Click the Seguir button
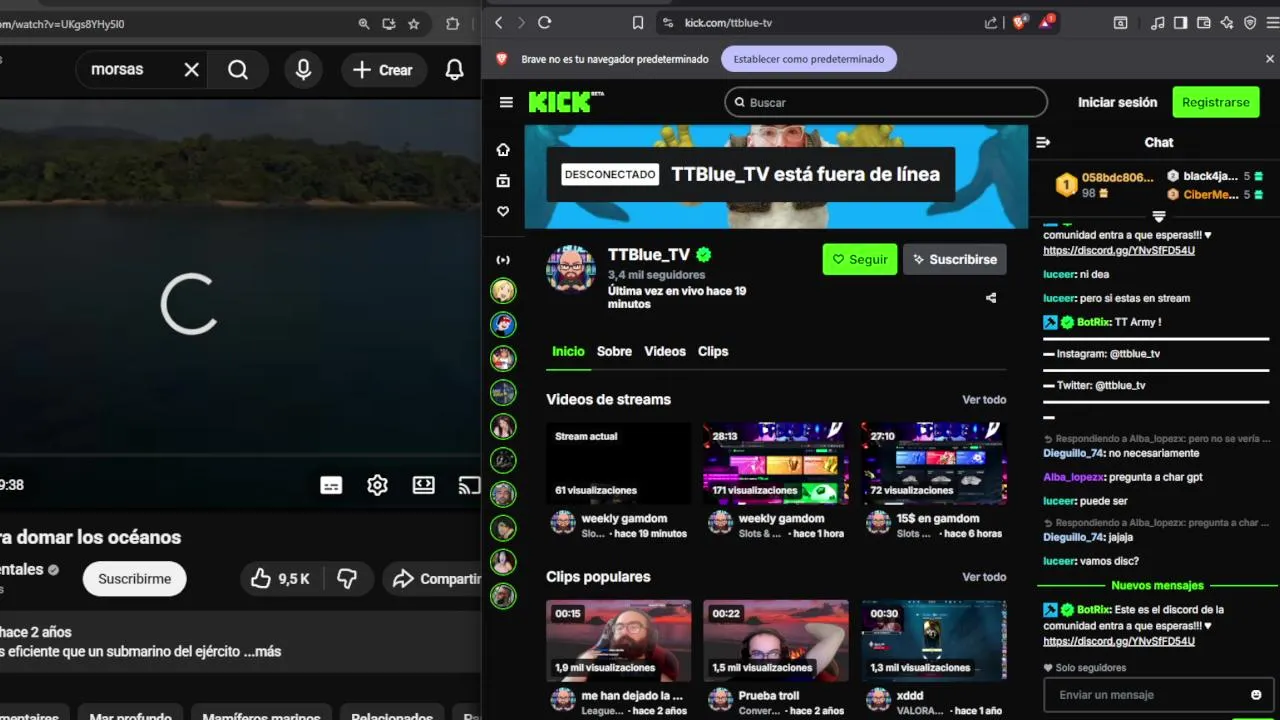Viewport: 1280px width, 720px height. tap(860, 259)
